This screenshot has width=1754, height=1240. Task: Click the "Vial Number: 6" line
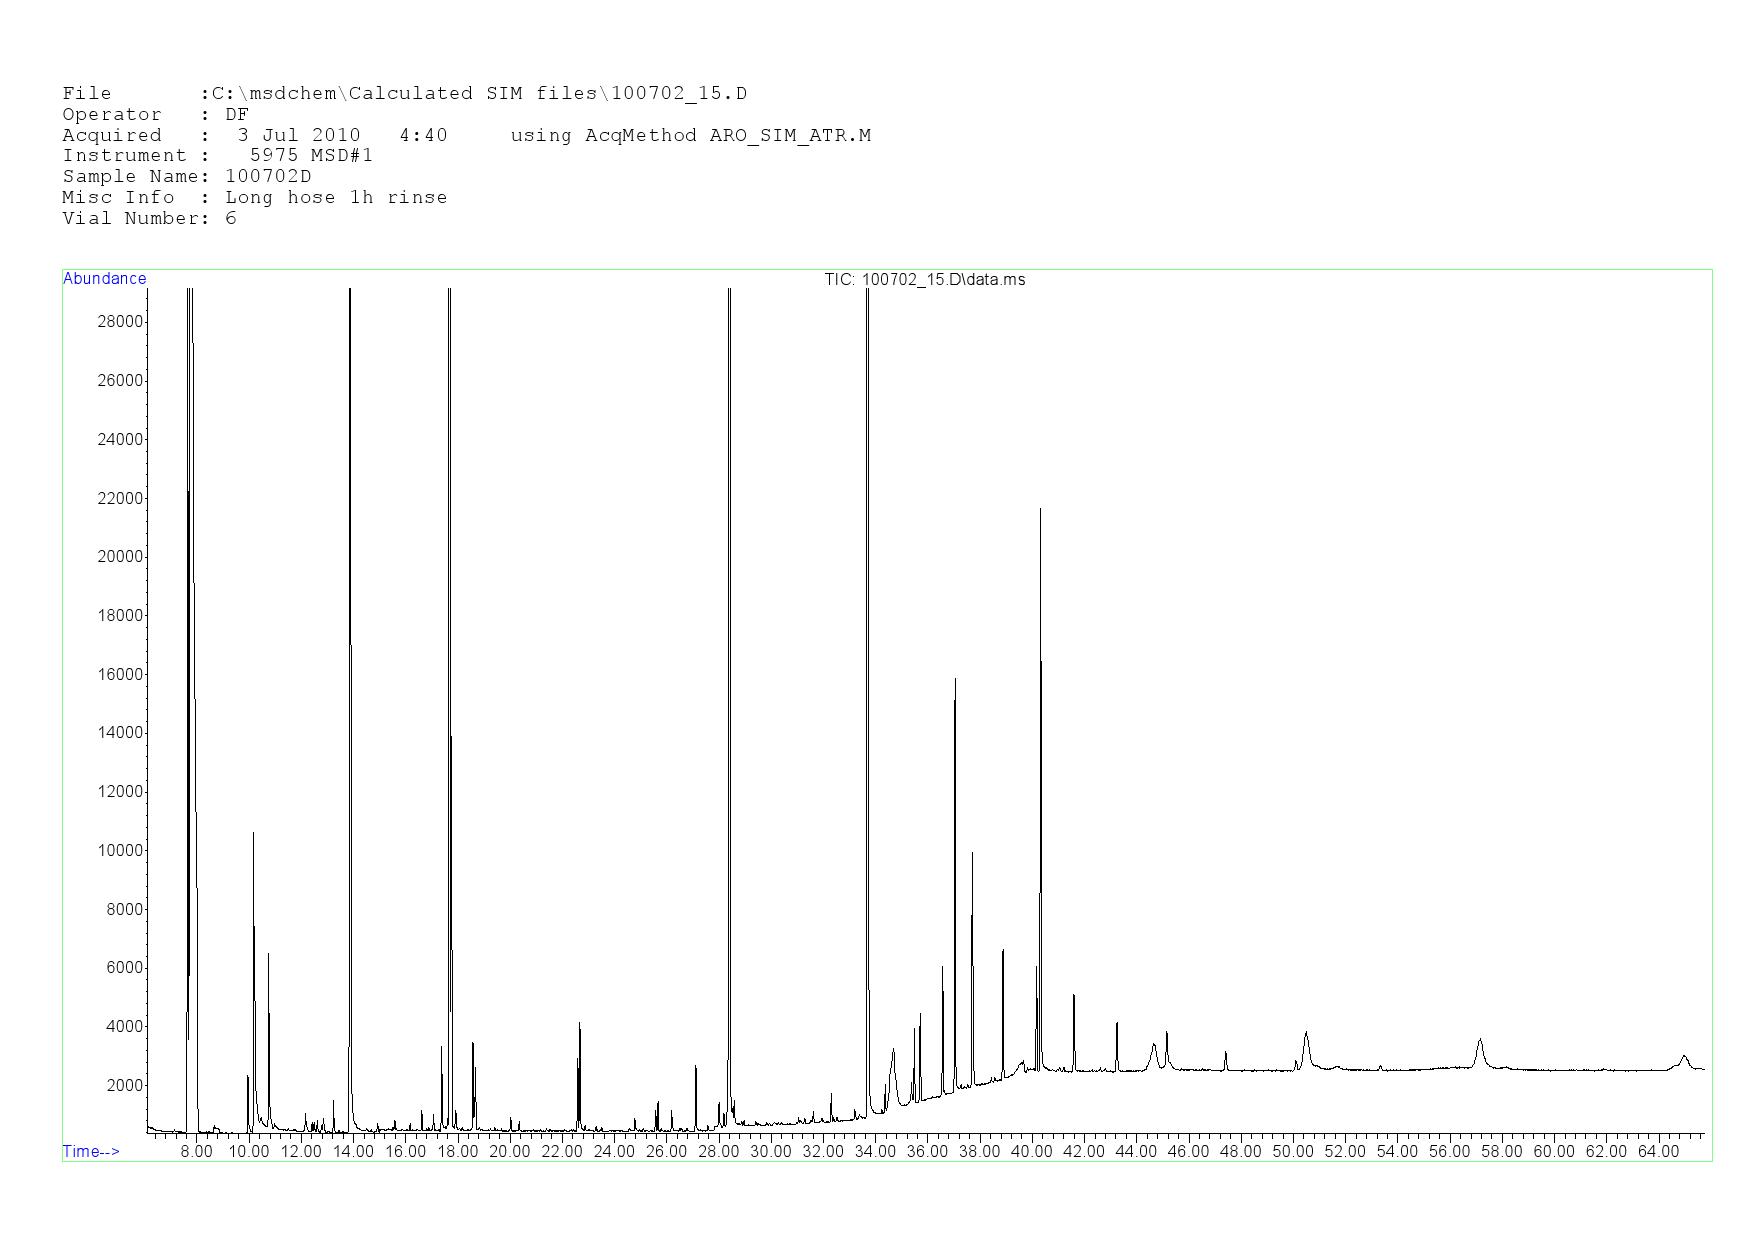tap(149, 219)
